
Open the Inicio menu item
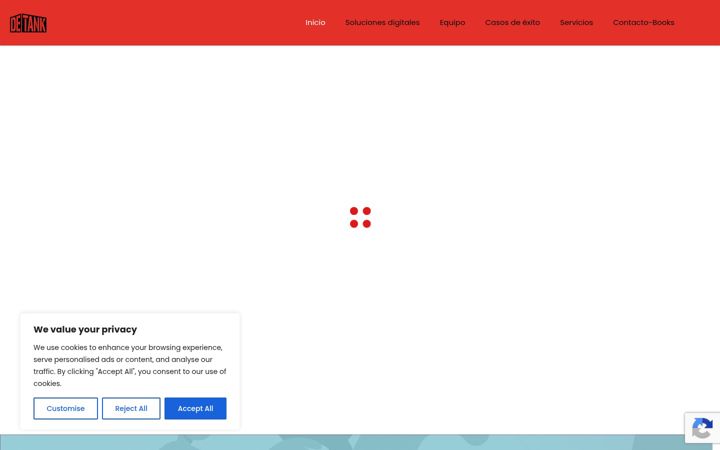(x=315, y=22)
